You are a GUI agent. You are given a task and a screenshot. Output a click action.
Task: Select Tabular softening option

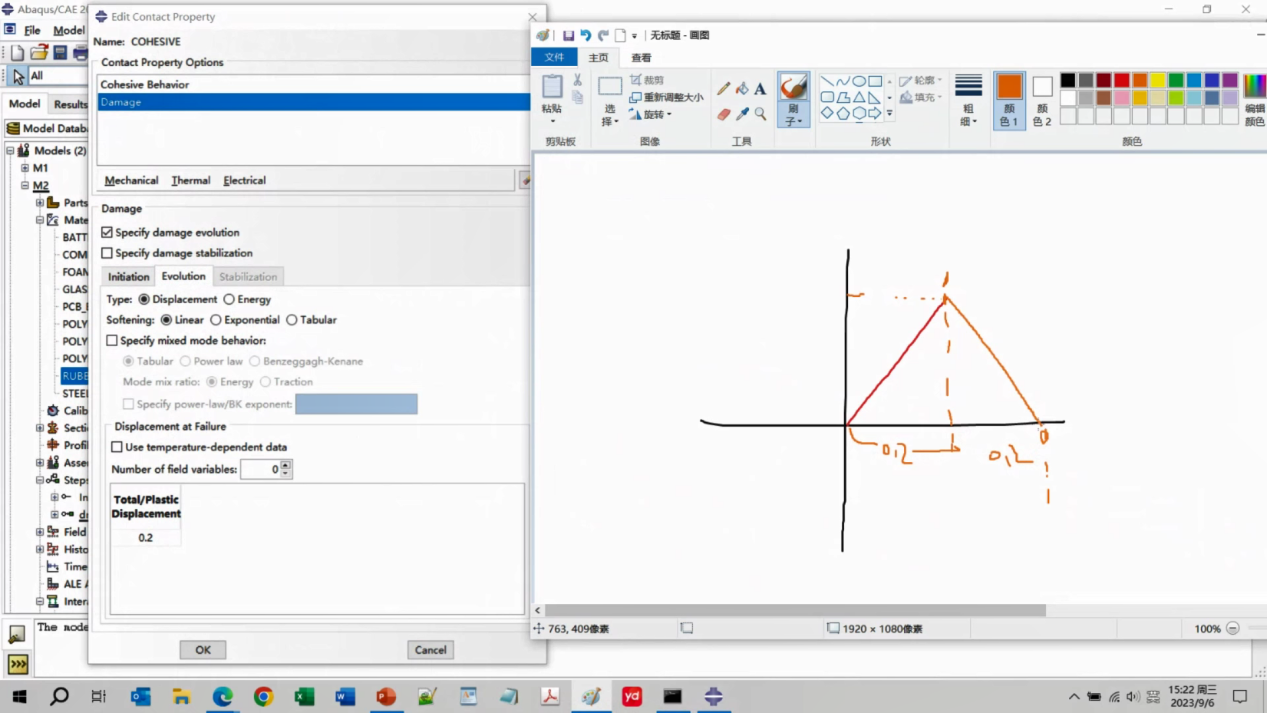(291, 320)
